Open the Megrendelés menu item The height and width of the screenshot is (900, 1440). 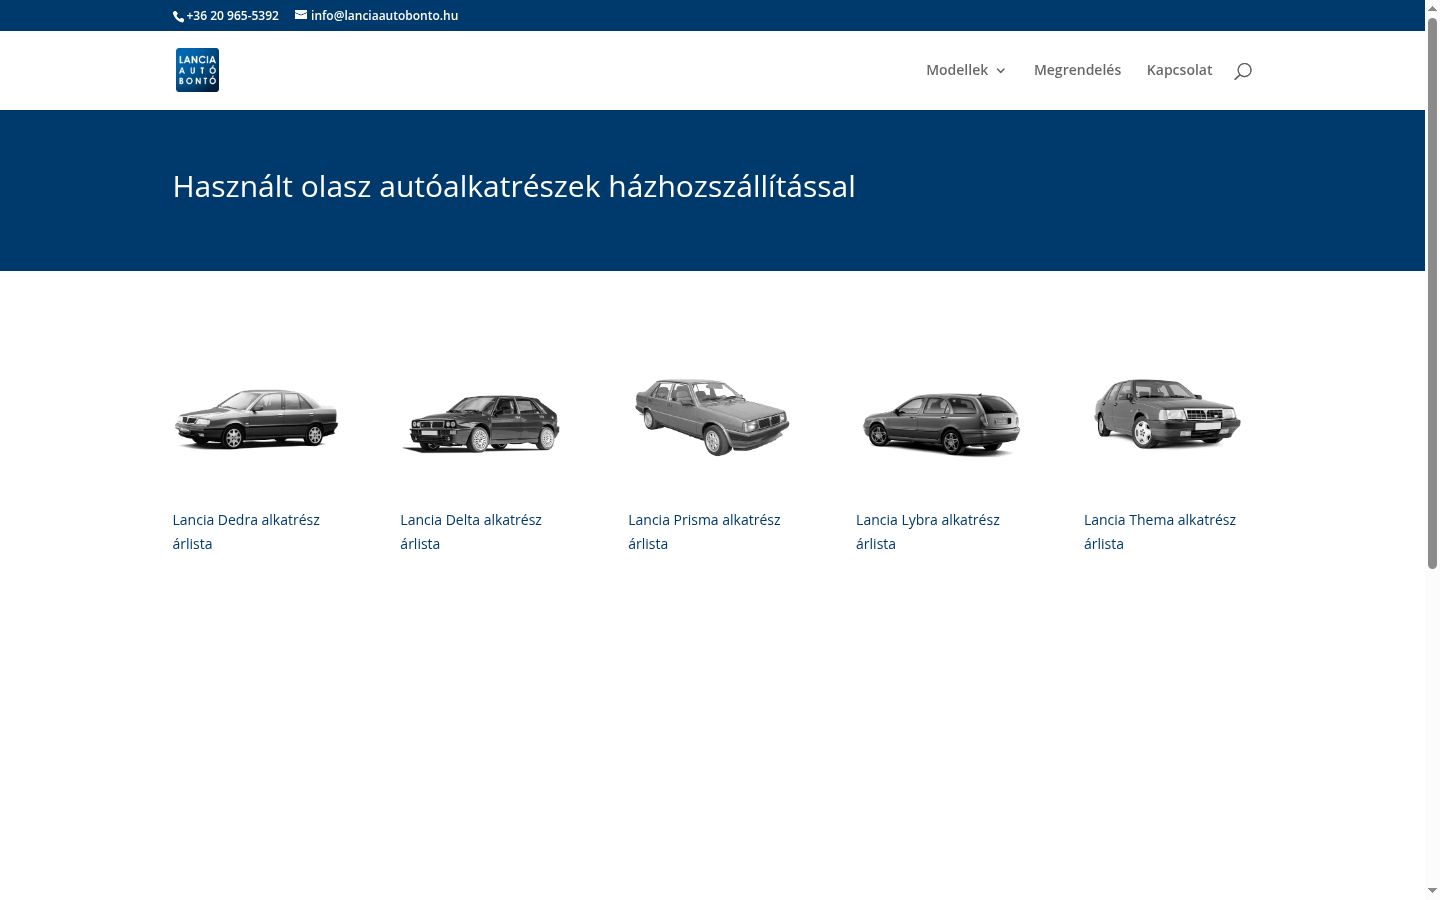pyautogui.click(x=1077, y=70)
